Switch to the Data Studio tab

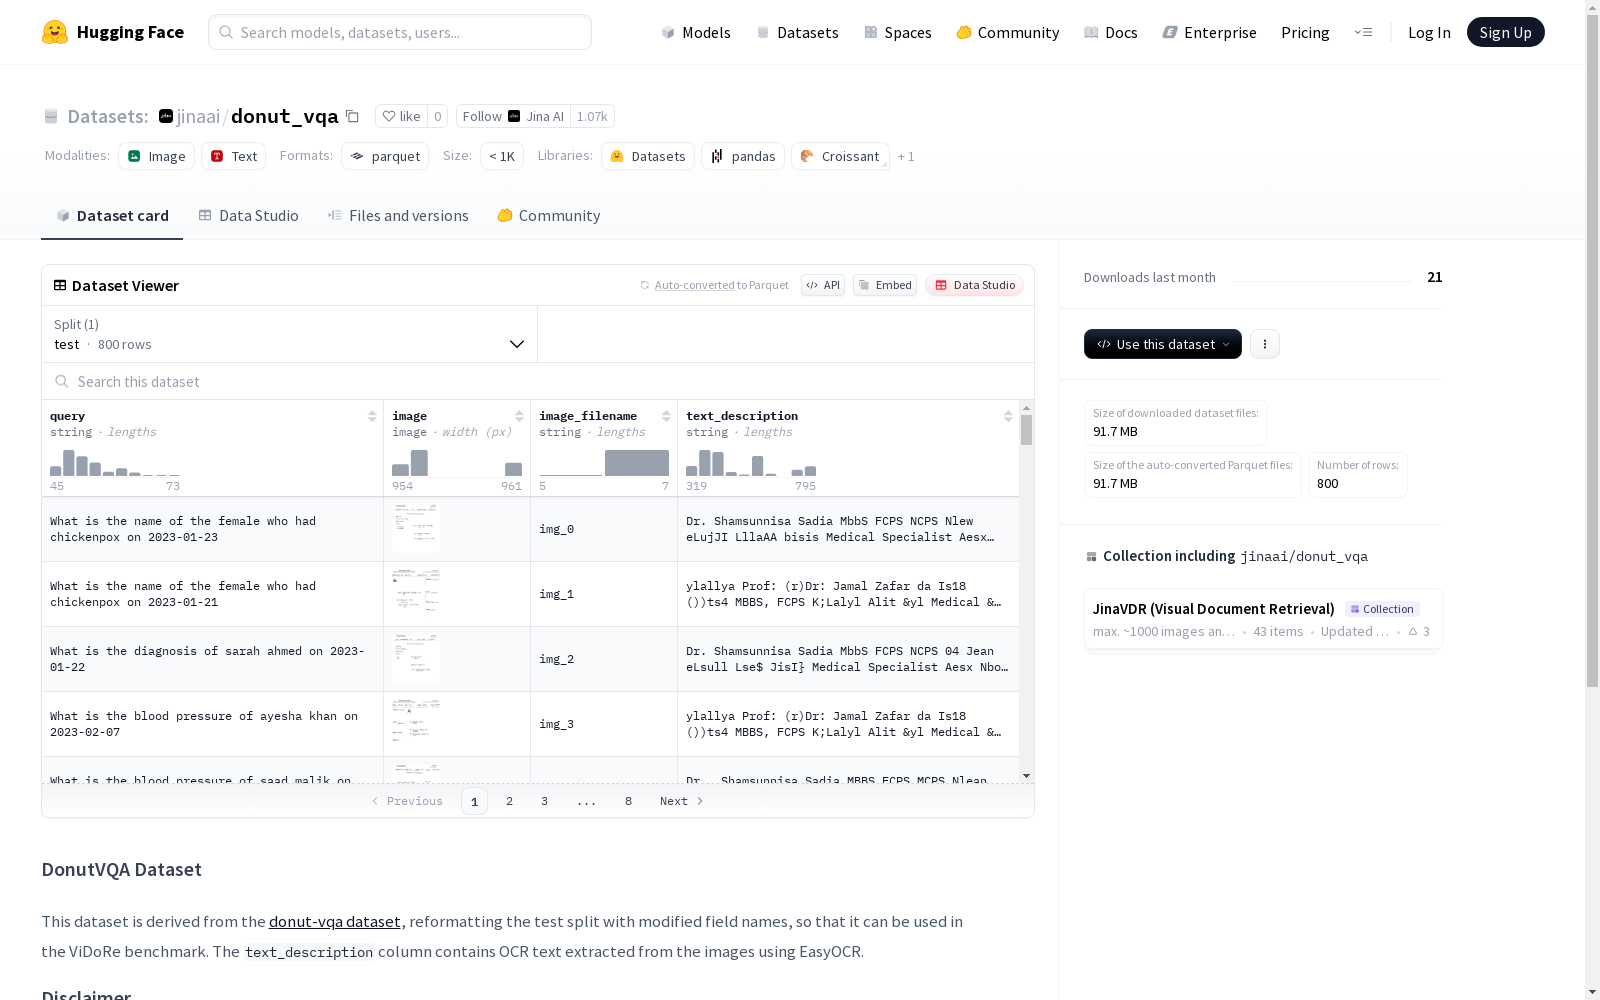click(249, 216)
